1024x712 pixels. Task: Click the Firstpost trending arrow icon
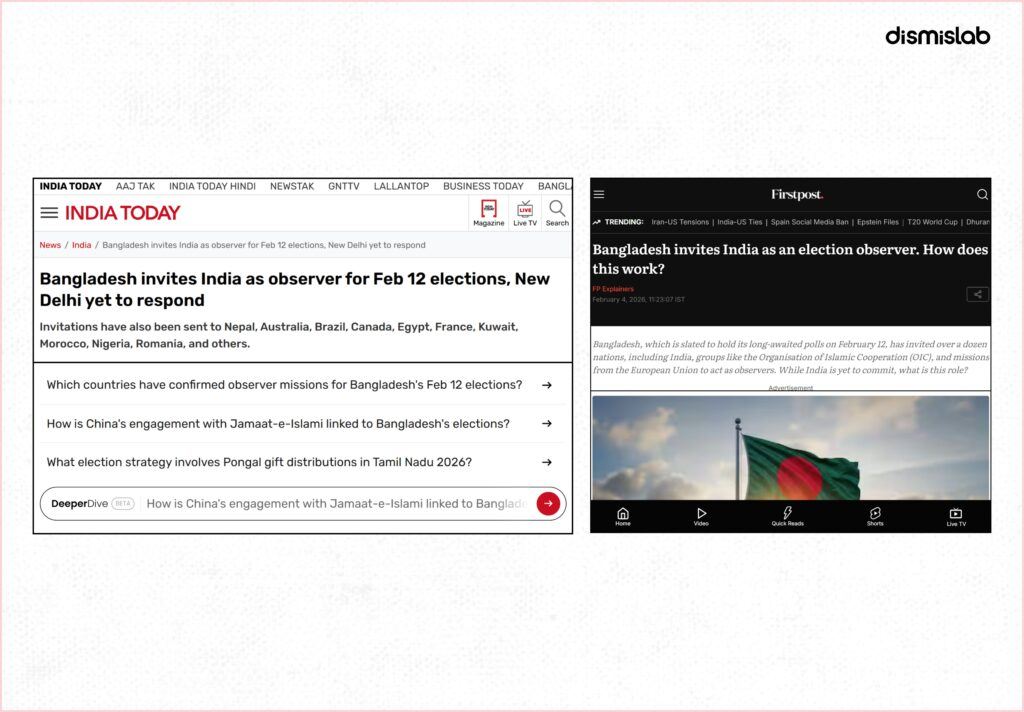[596, 222]
